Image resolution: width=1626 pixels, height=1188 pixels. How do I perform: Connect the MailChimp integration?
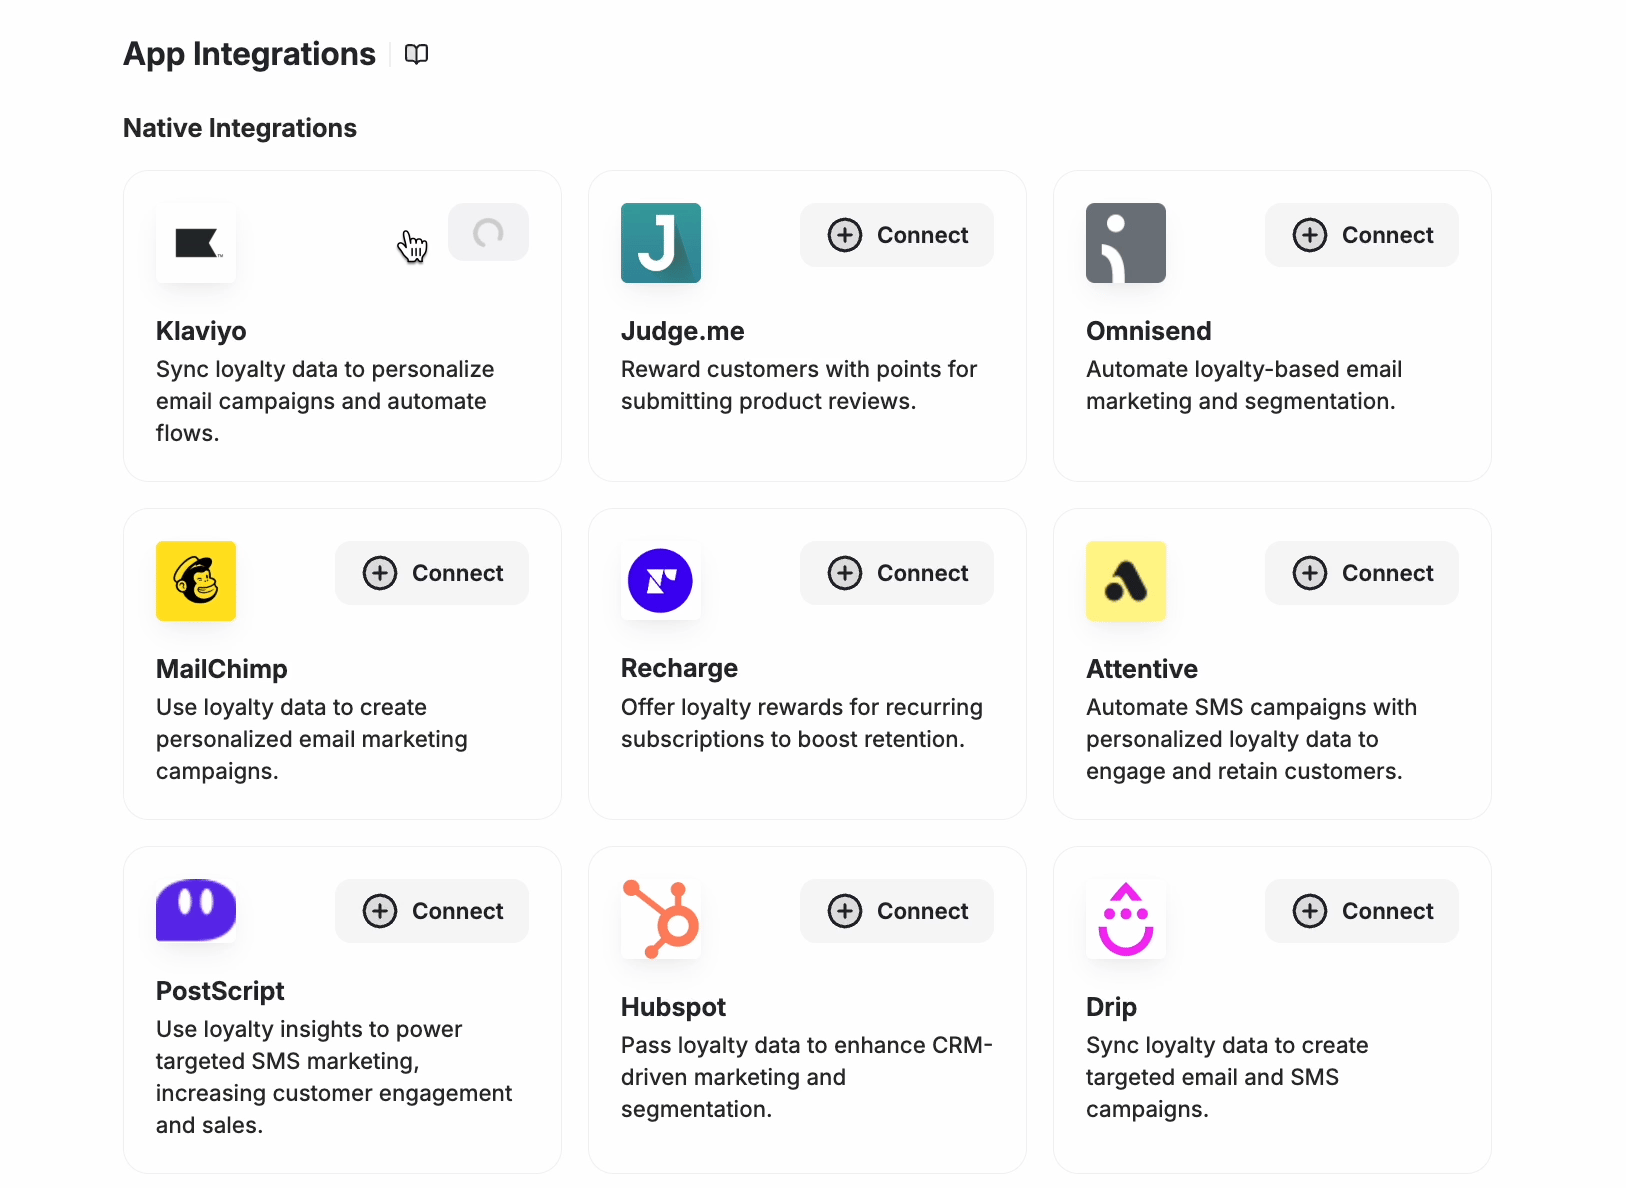tap(432, 573)
